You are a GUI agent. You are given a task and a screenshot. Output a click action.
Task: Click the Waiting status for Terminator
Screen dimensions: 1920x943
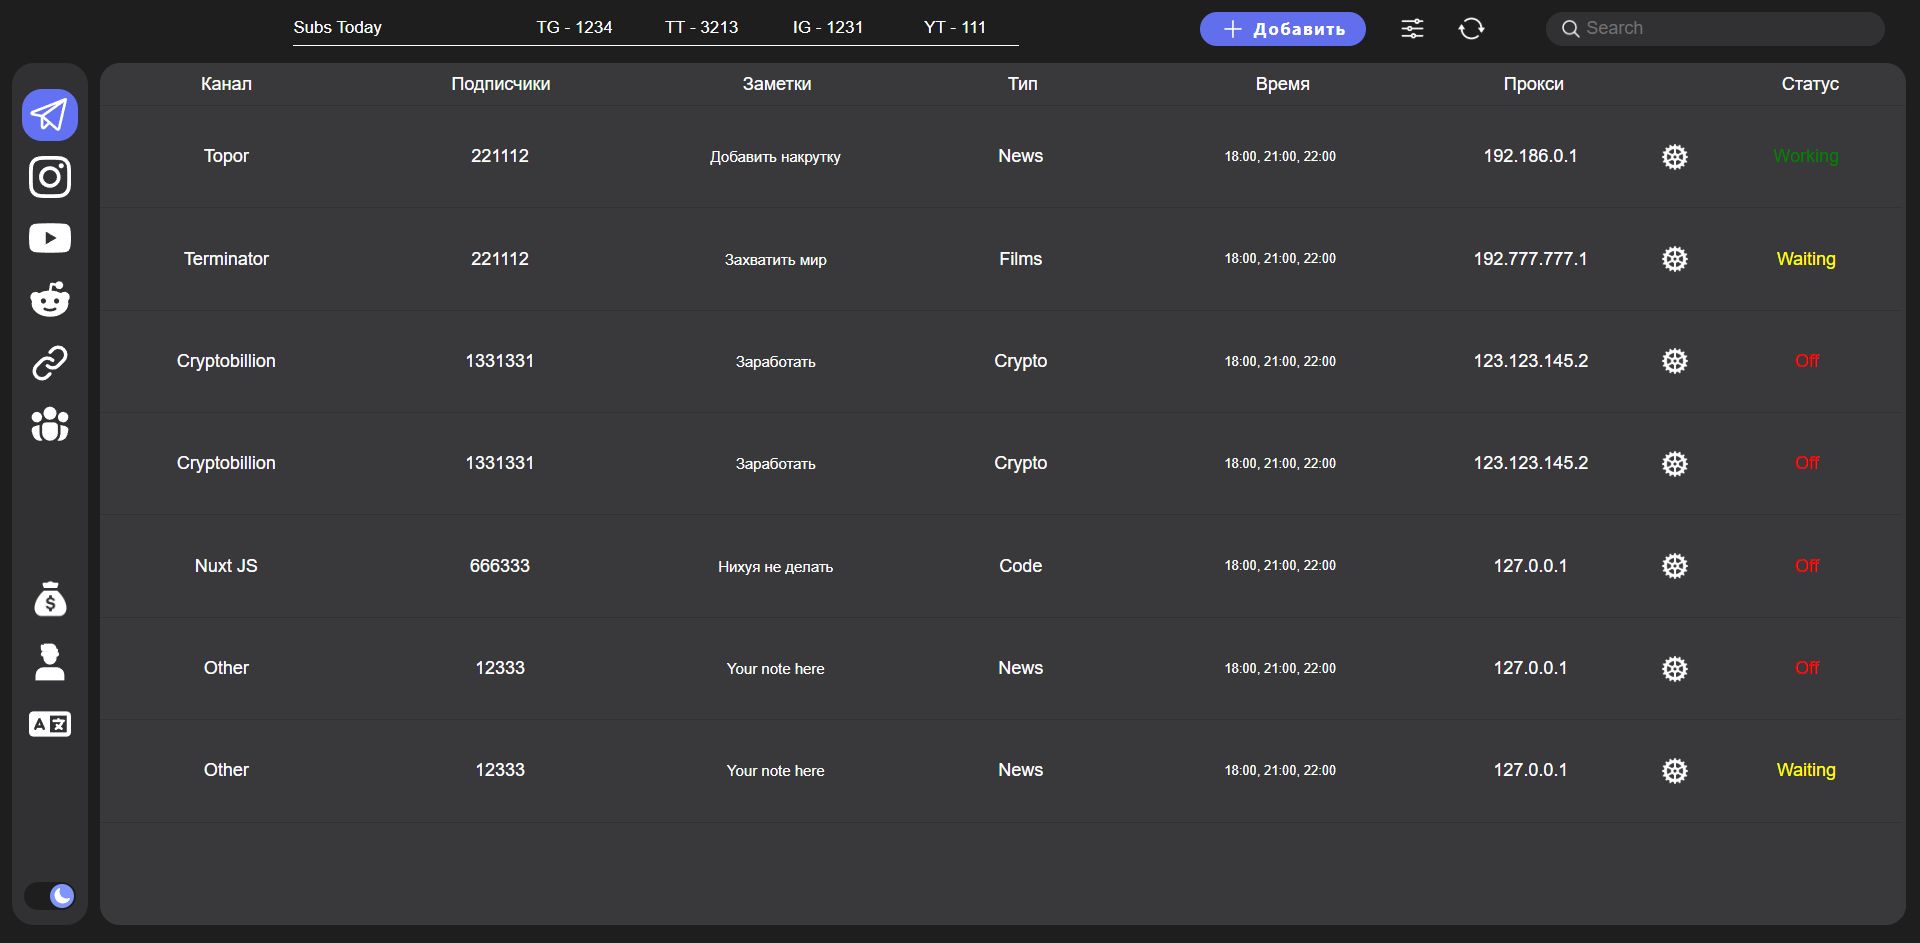coord(1805,259)
